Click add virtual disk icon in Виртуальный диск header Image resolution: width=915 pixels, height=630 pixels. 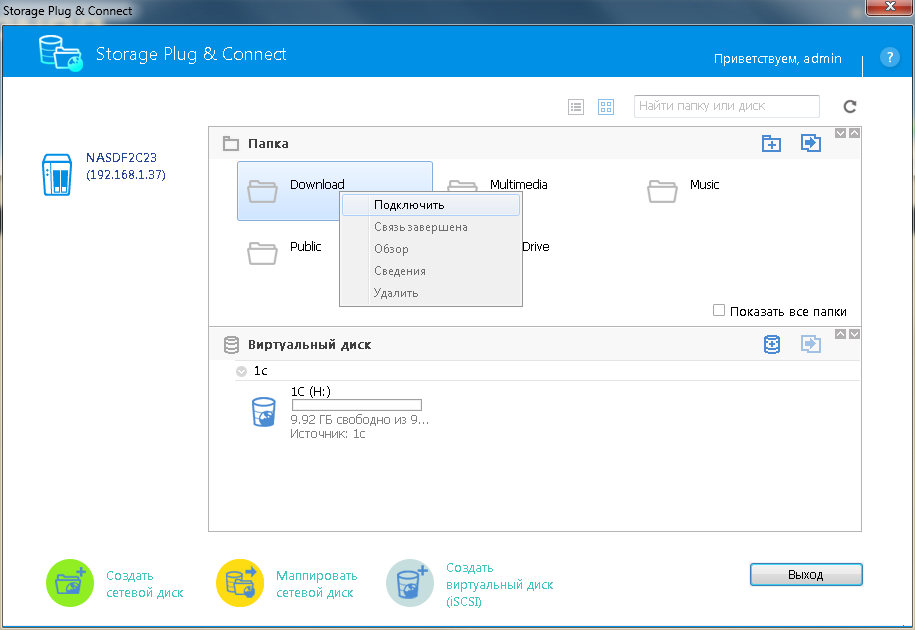tap(771, 344)
